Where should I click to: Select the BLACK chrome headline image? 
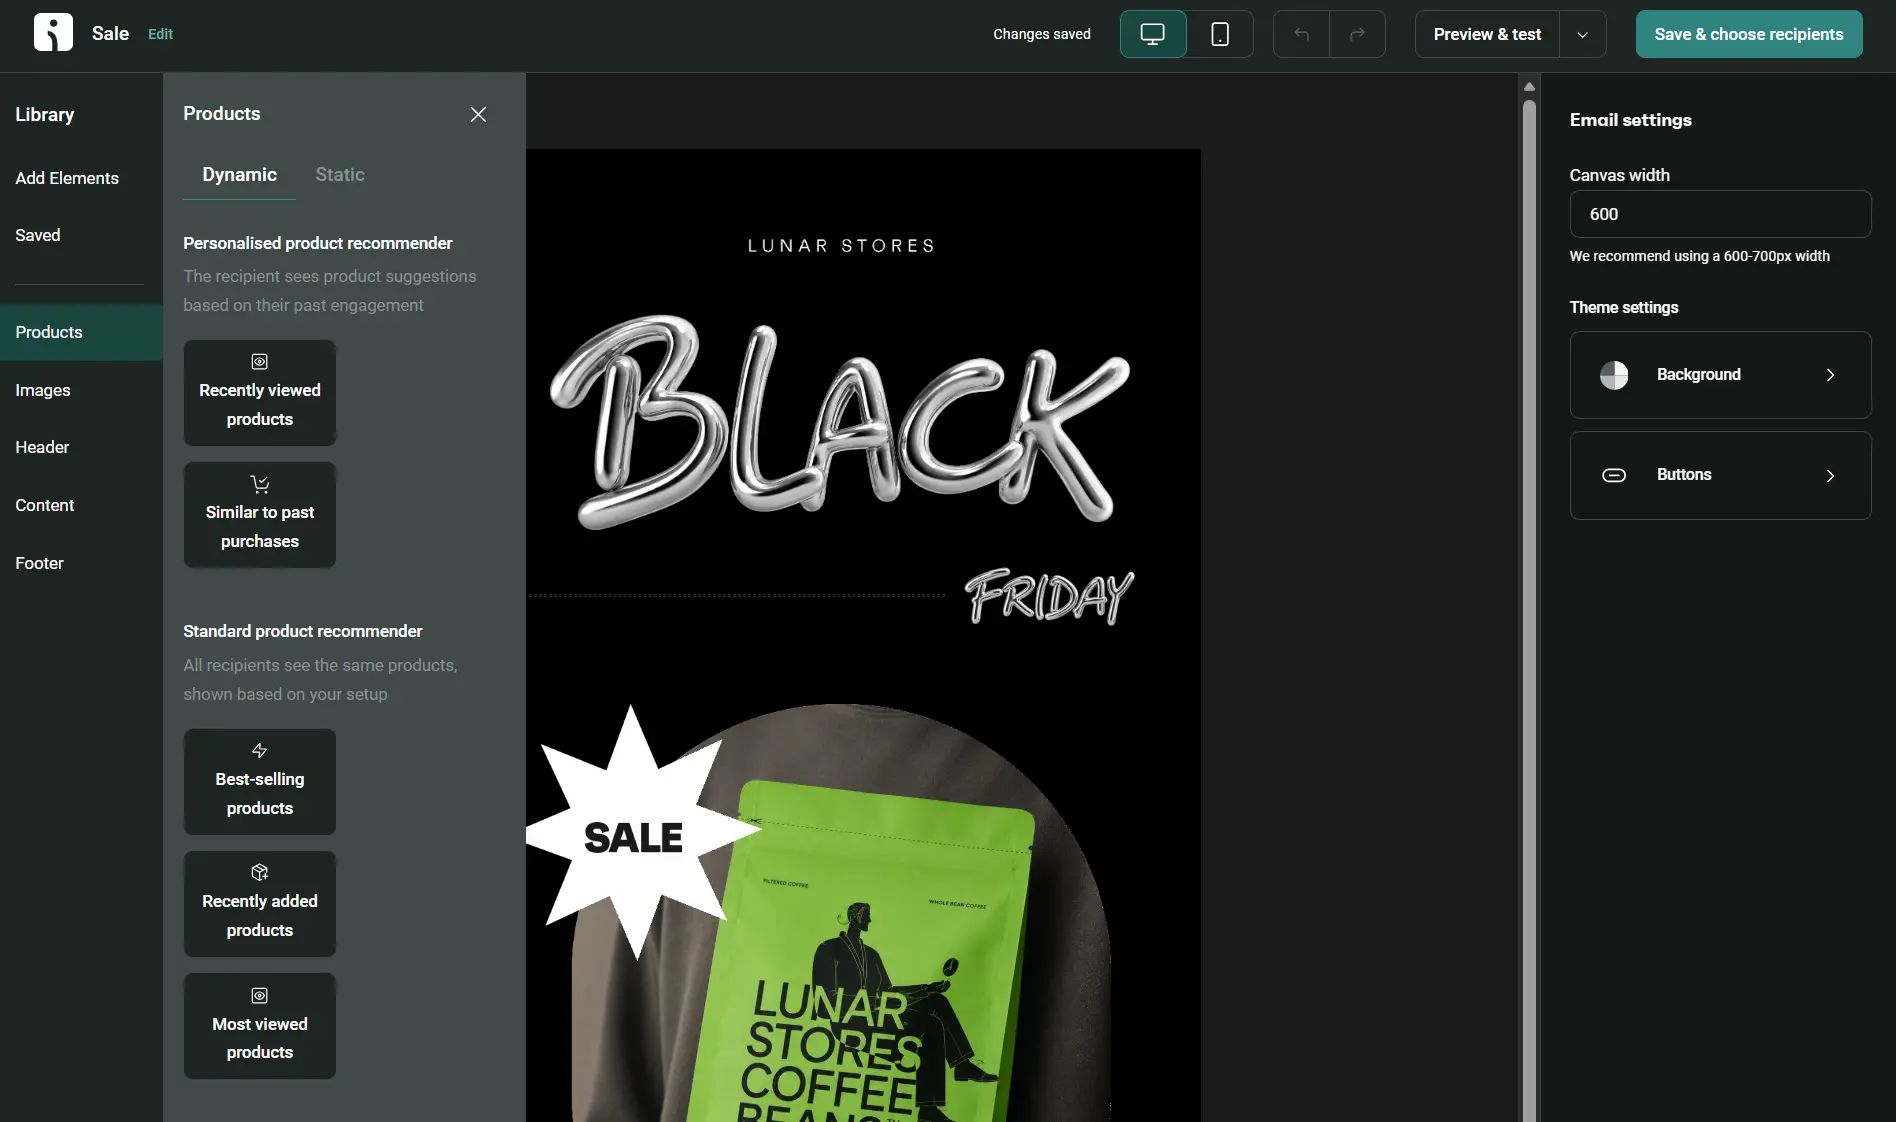pyautogui.click(x=841, y=421)
